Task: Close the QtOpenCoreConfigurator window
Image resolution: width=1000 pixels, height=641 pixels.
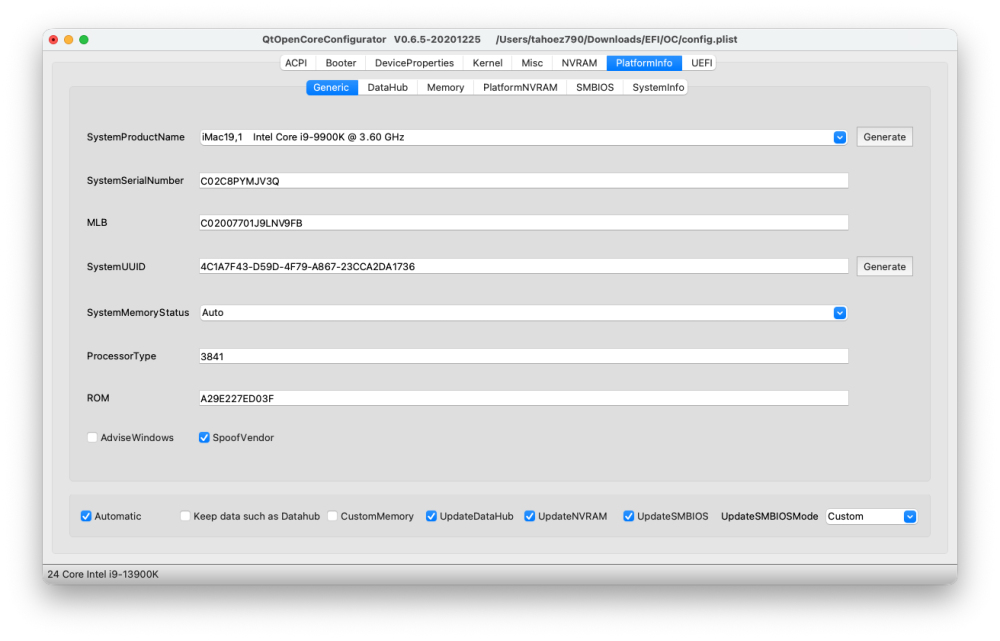Action: pos(54,40)
